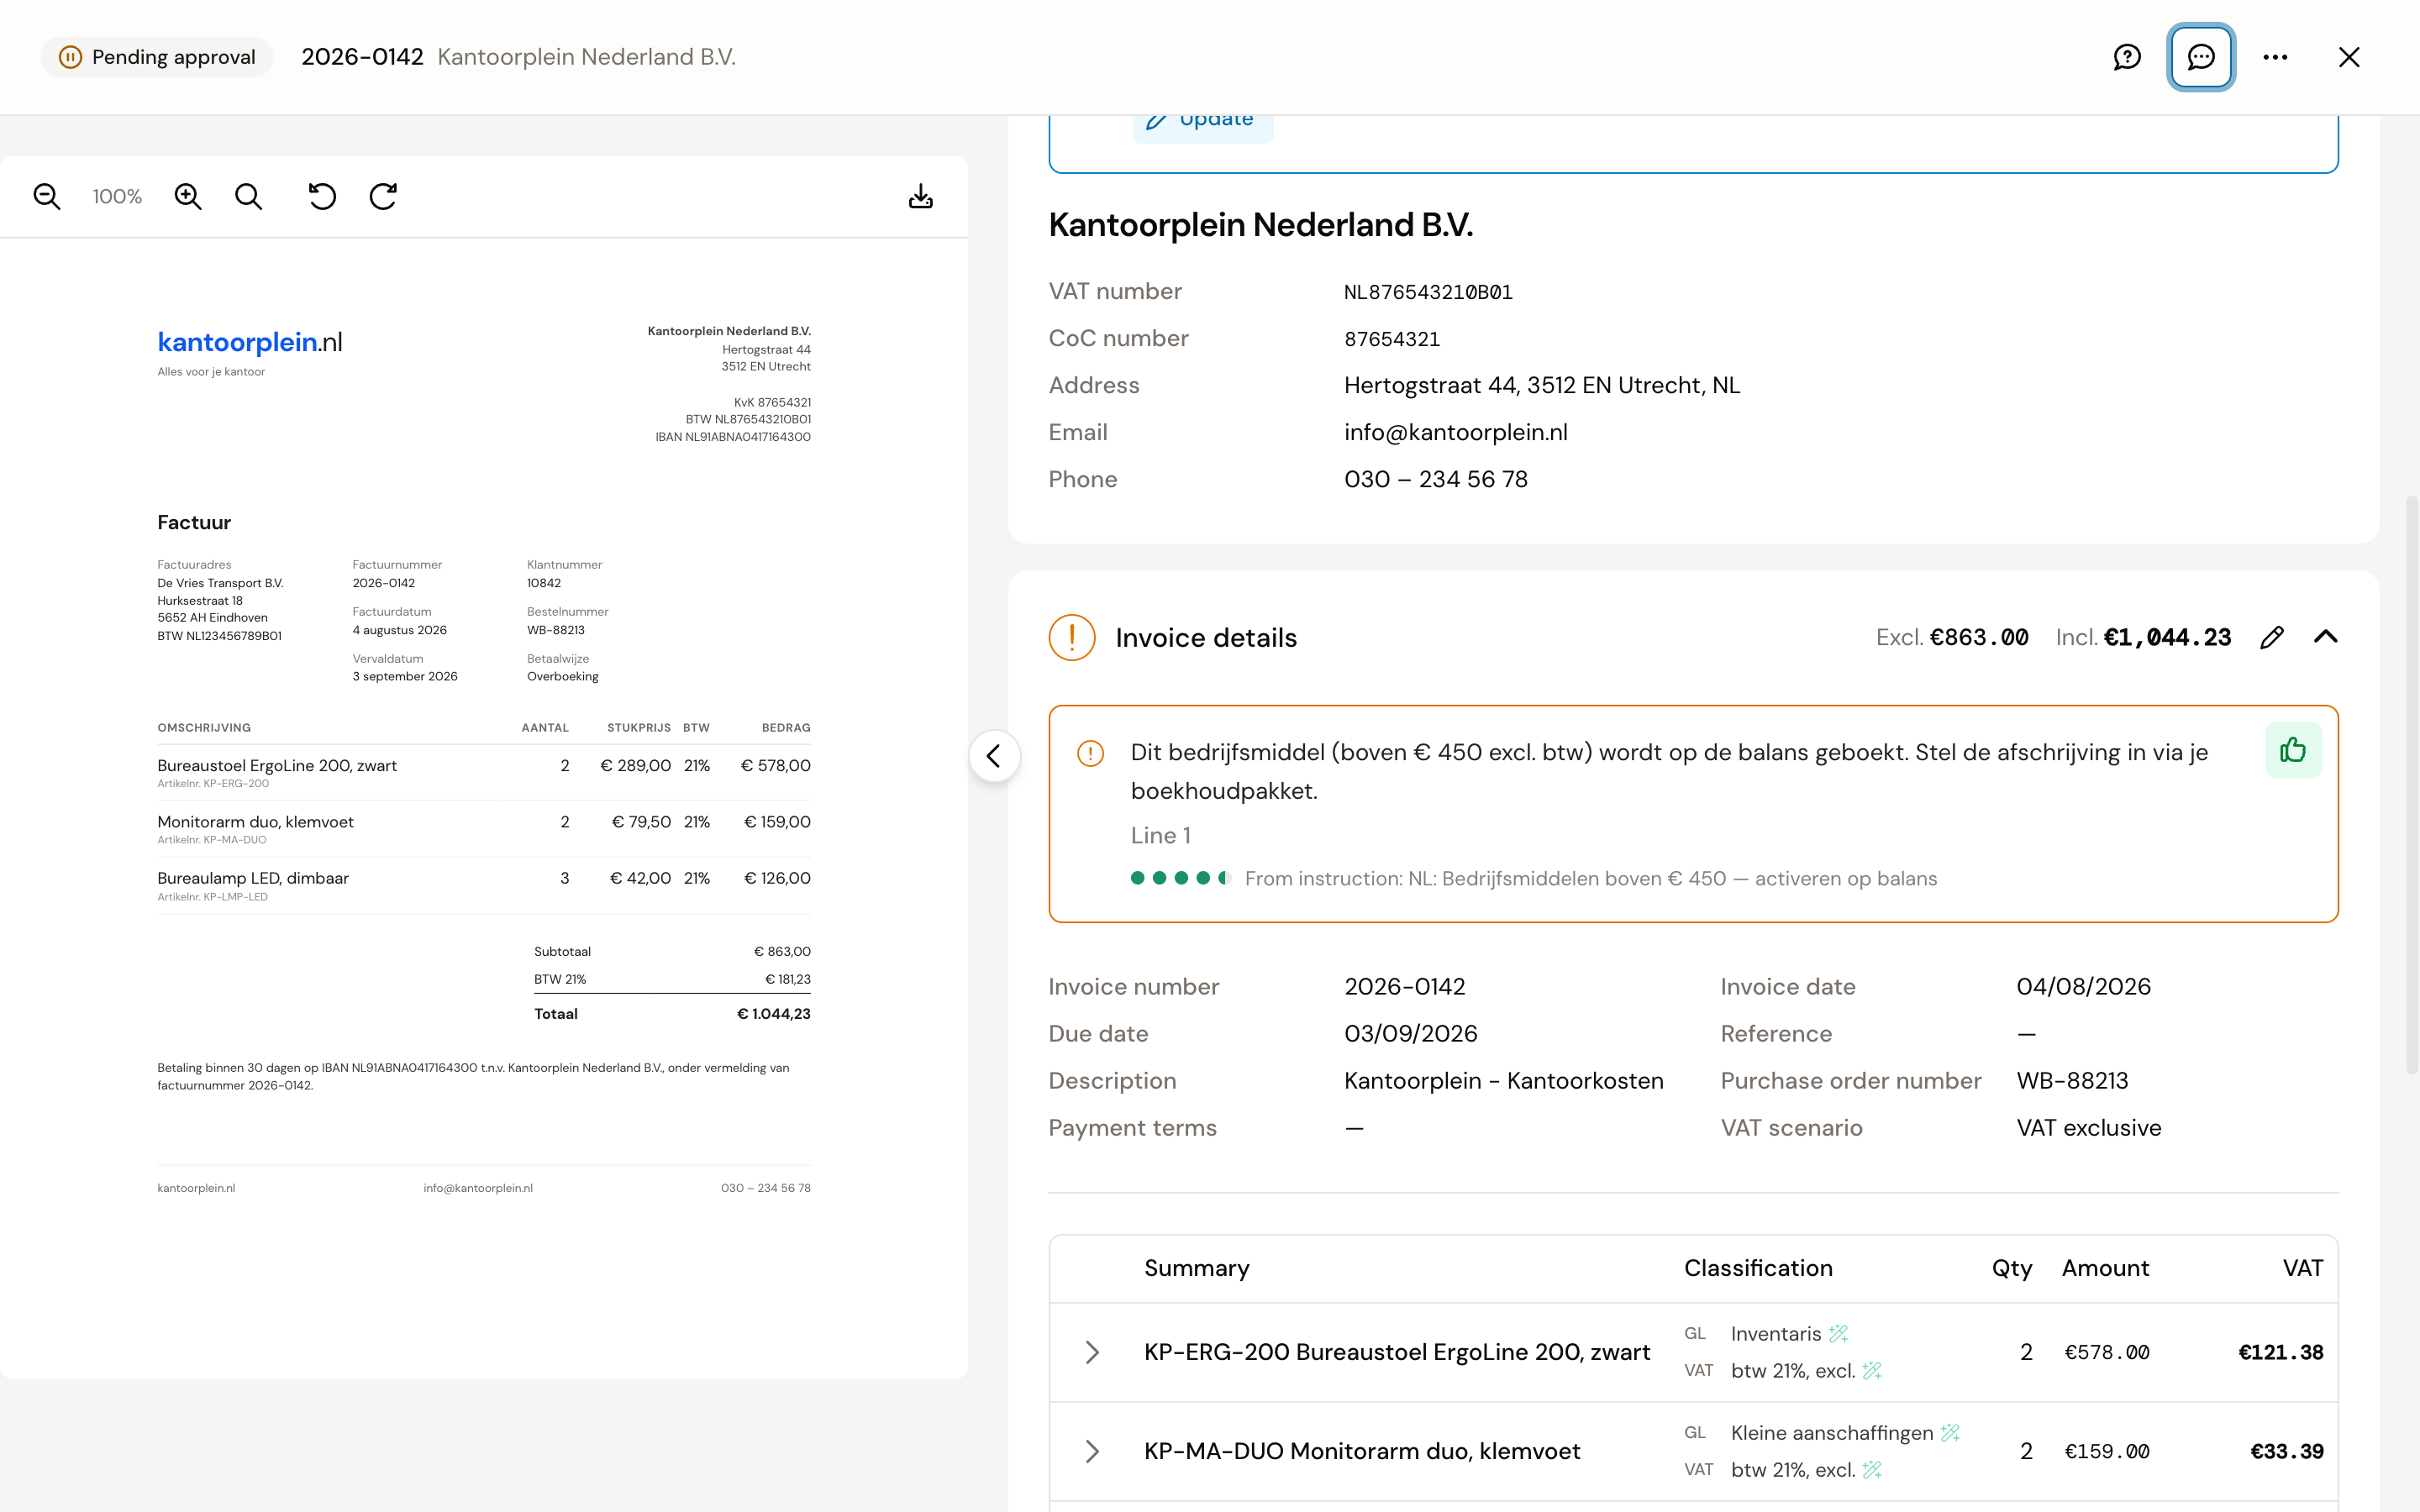This screenshot has height=1512, width=2420.
Task: Zoom in the invoice document viewer
Action: pos(188,196)
